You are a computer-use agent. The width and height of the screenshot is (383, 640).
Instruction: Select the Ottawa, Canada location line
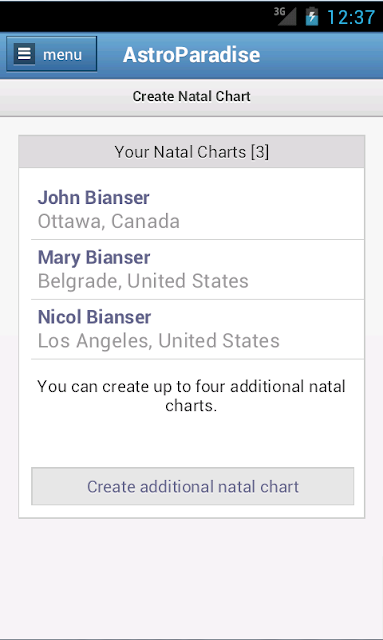[109, 221]
